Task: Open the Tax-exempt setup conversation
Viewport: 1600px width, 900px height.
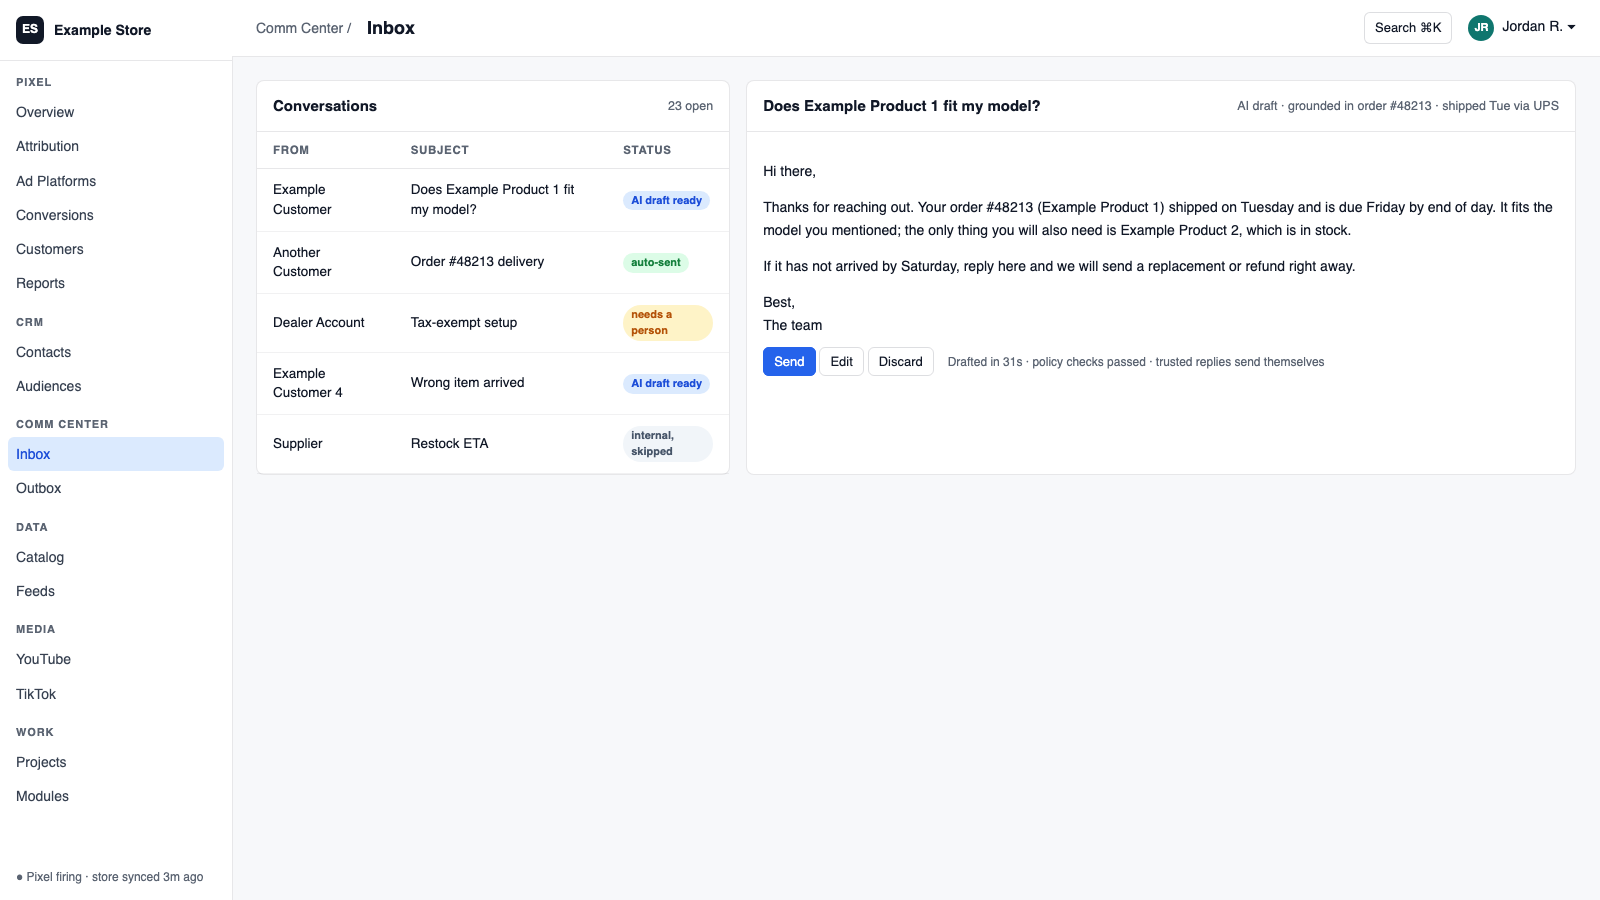Action: click(x=493, y=323)
